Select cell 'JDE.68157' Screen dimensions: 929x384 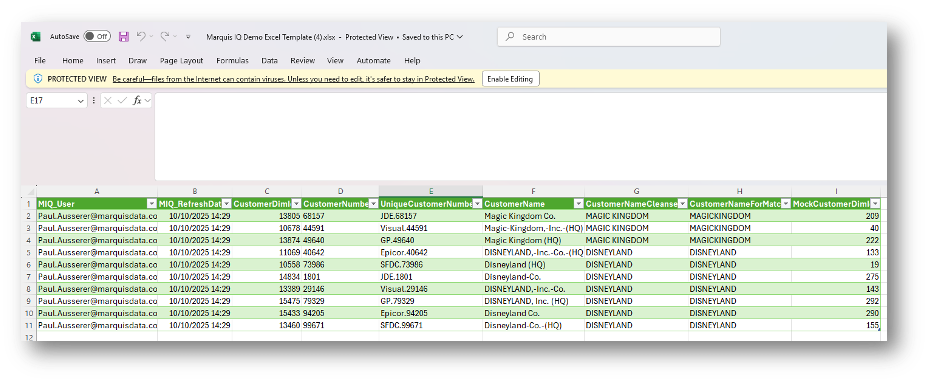pos(431,216)
